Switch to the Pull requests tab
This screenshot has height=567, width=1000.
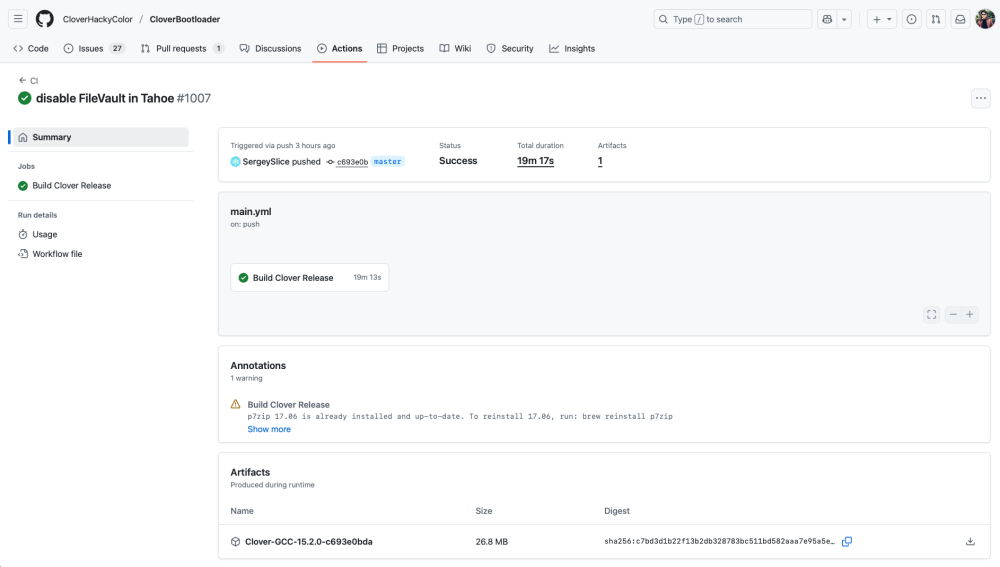[182, 48]
